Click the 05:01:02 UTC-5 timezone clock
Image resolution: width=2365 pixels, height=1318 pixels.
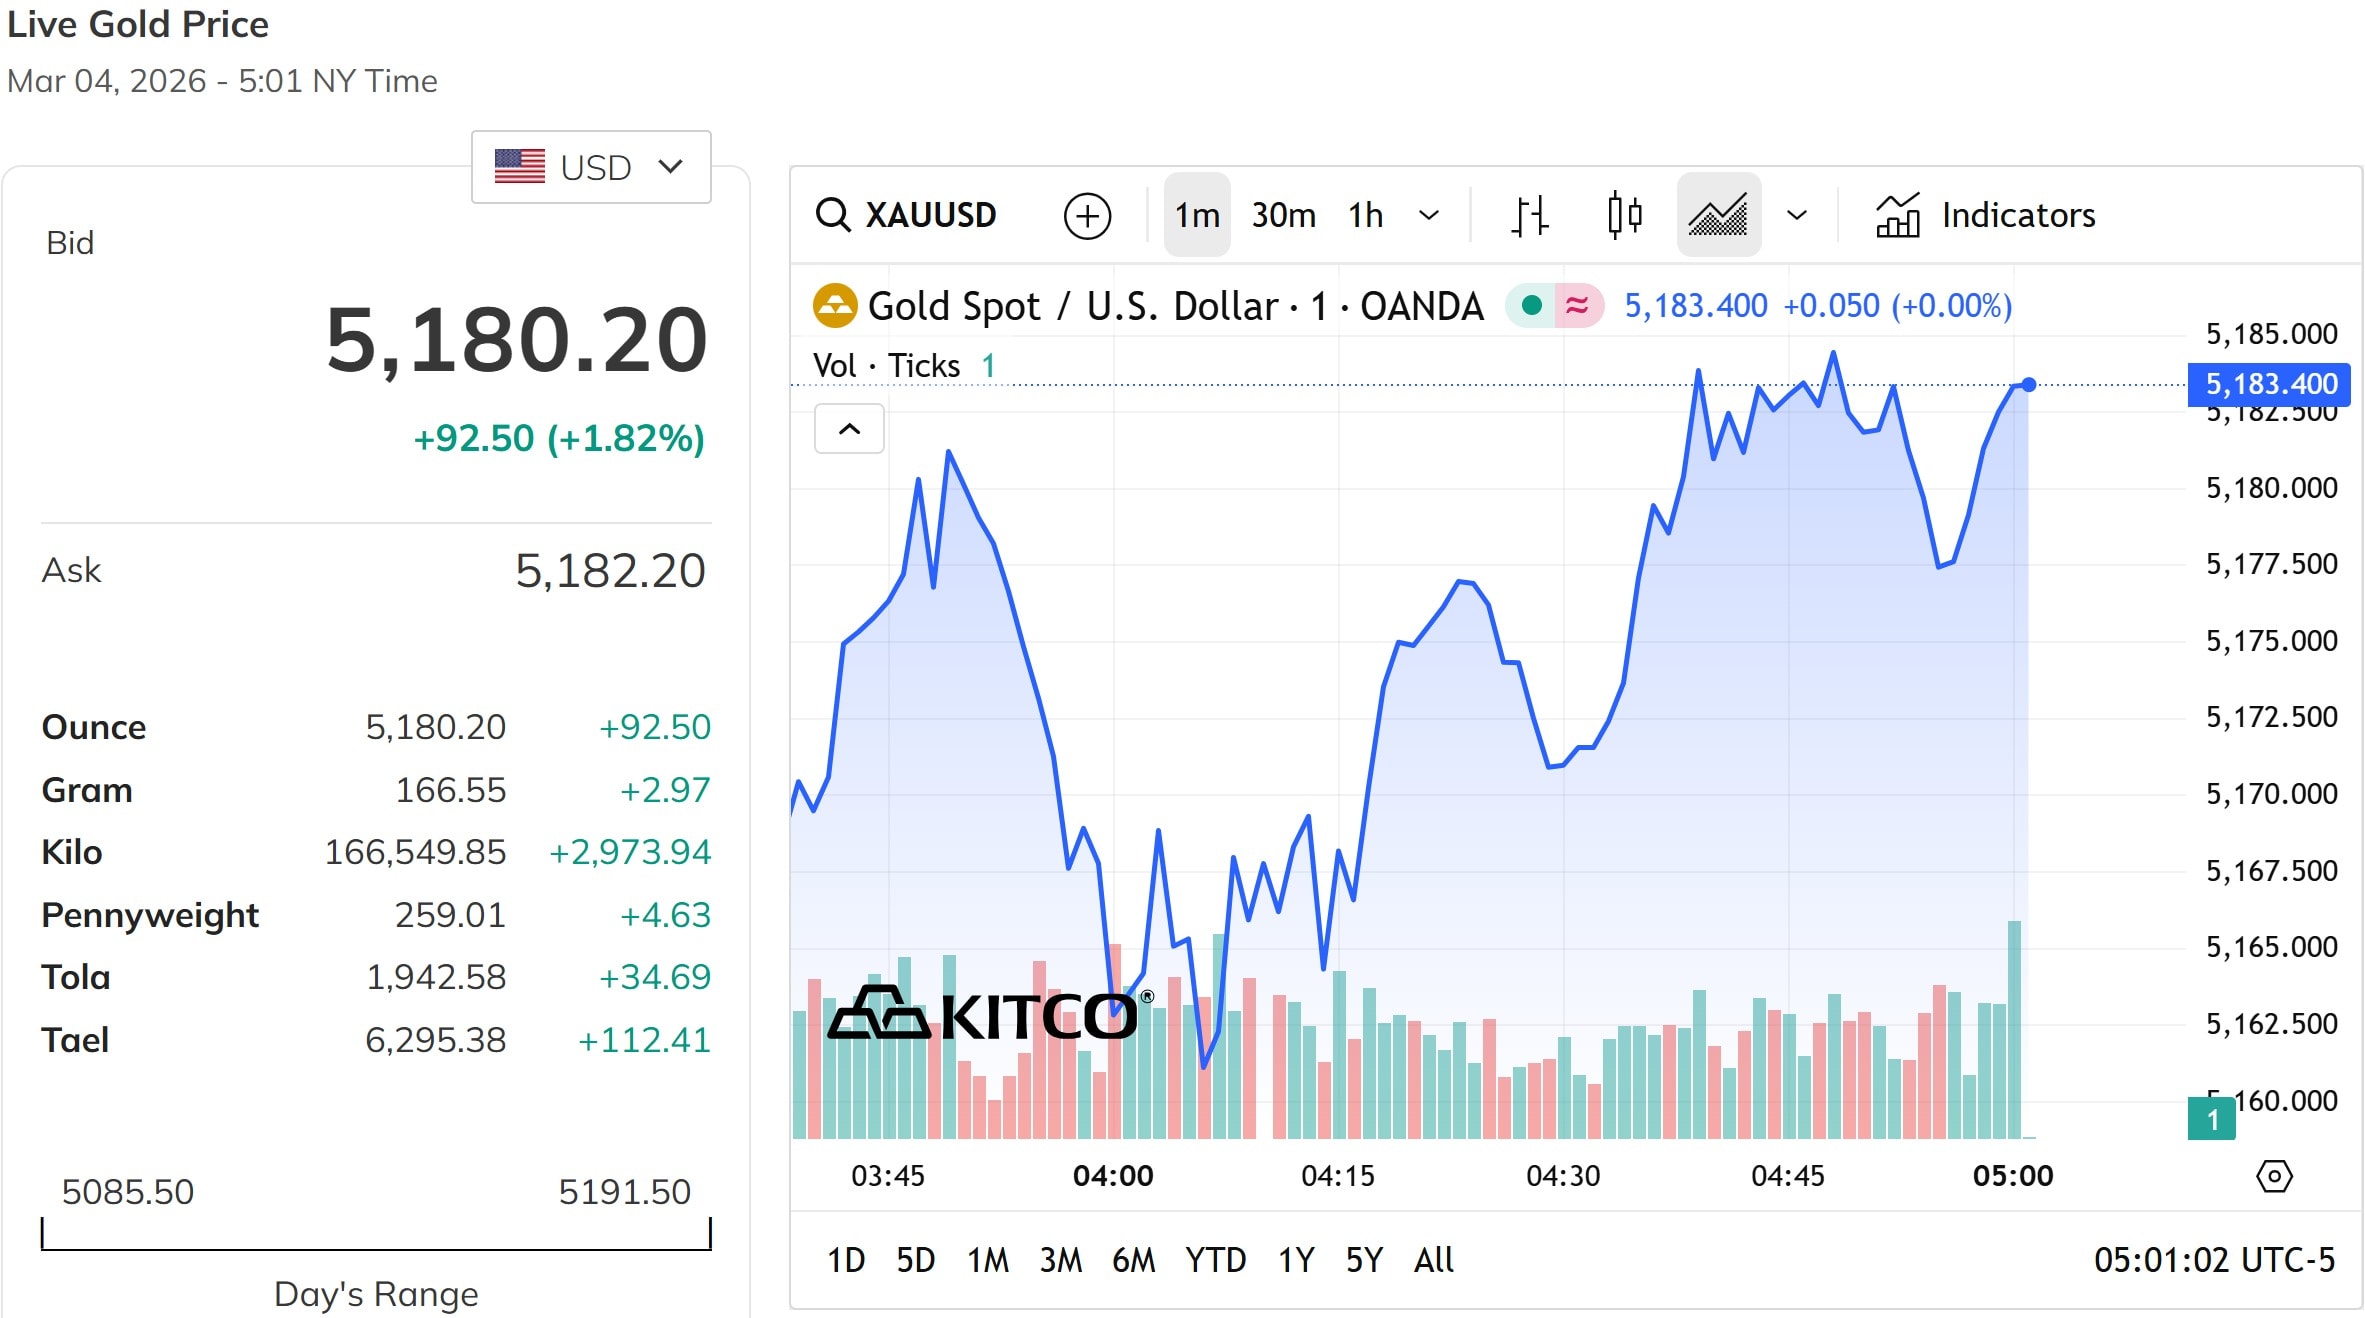pos(2214,1260)
